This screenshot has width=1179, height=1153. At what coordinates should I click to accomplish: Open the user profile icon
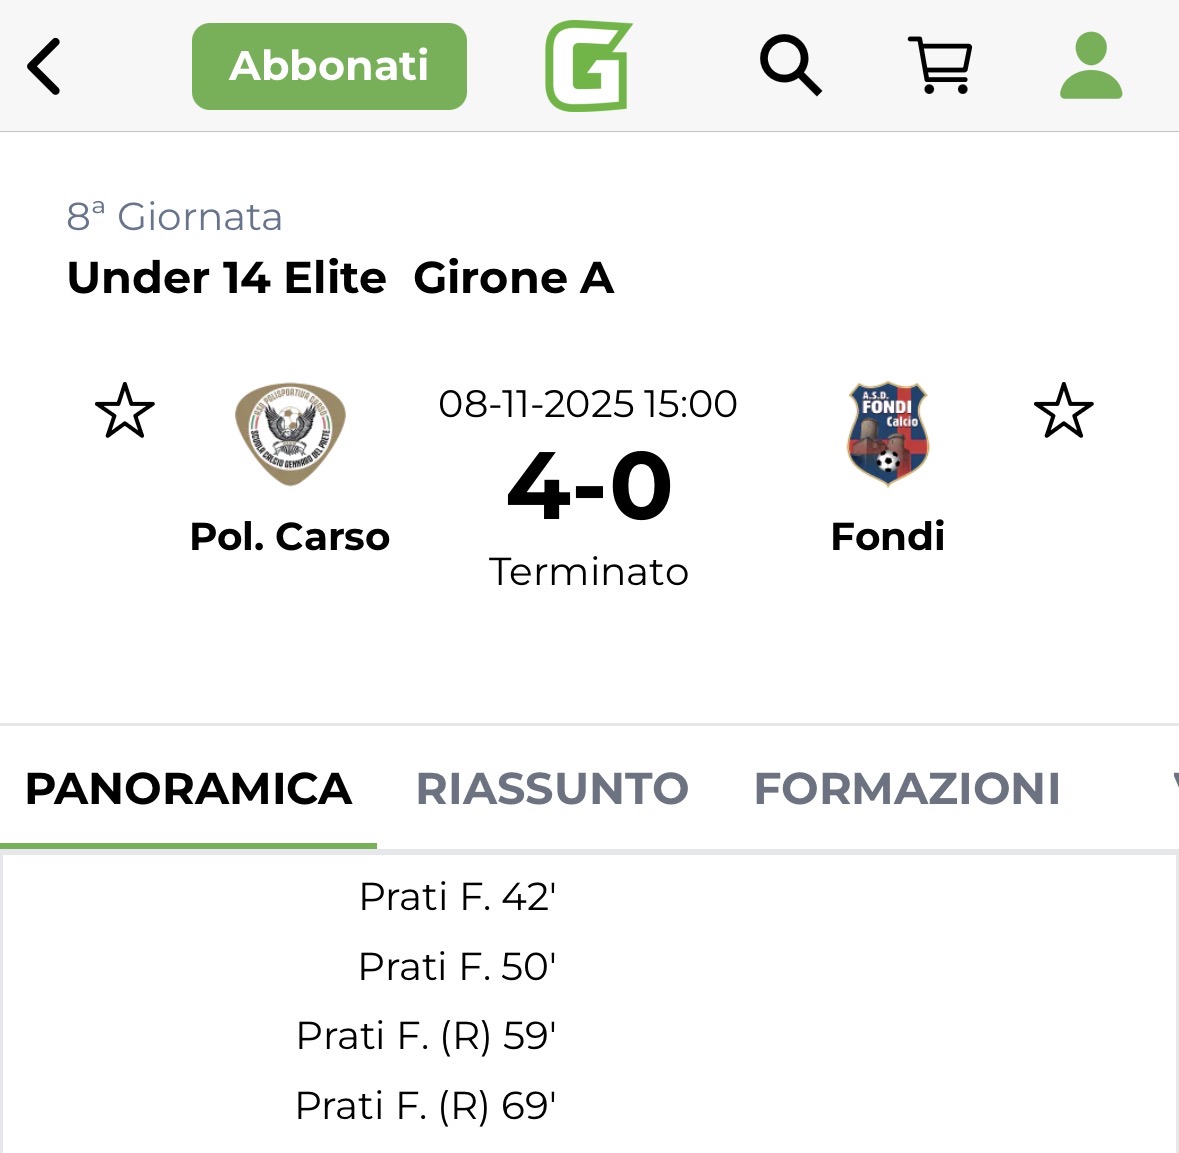(x=1091, y=66)
